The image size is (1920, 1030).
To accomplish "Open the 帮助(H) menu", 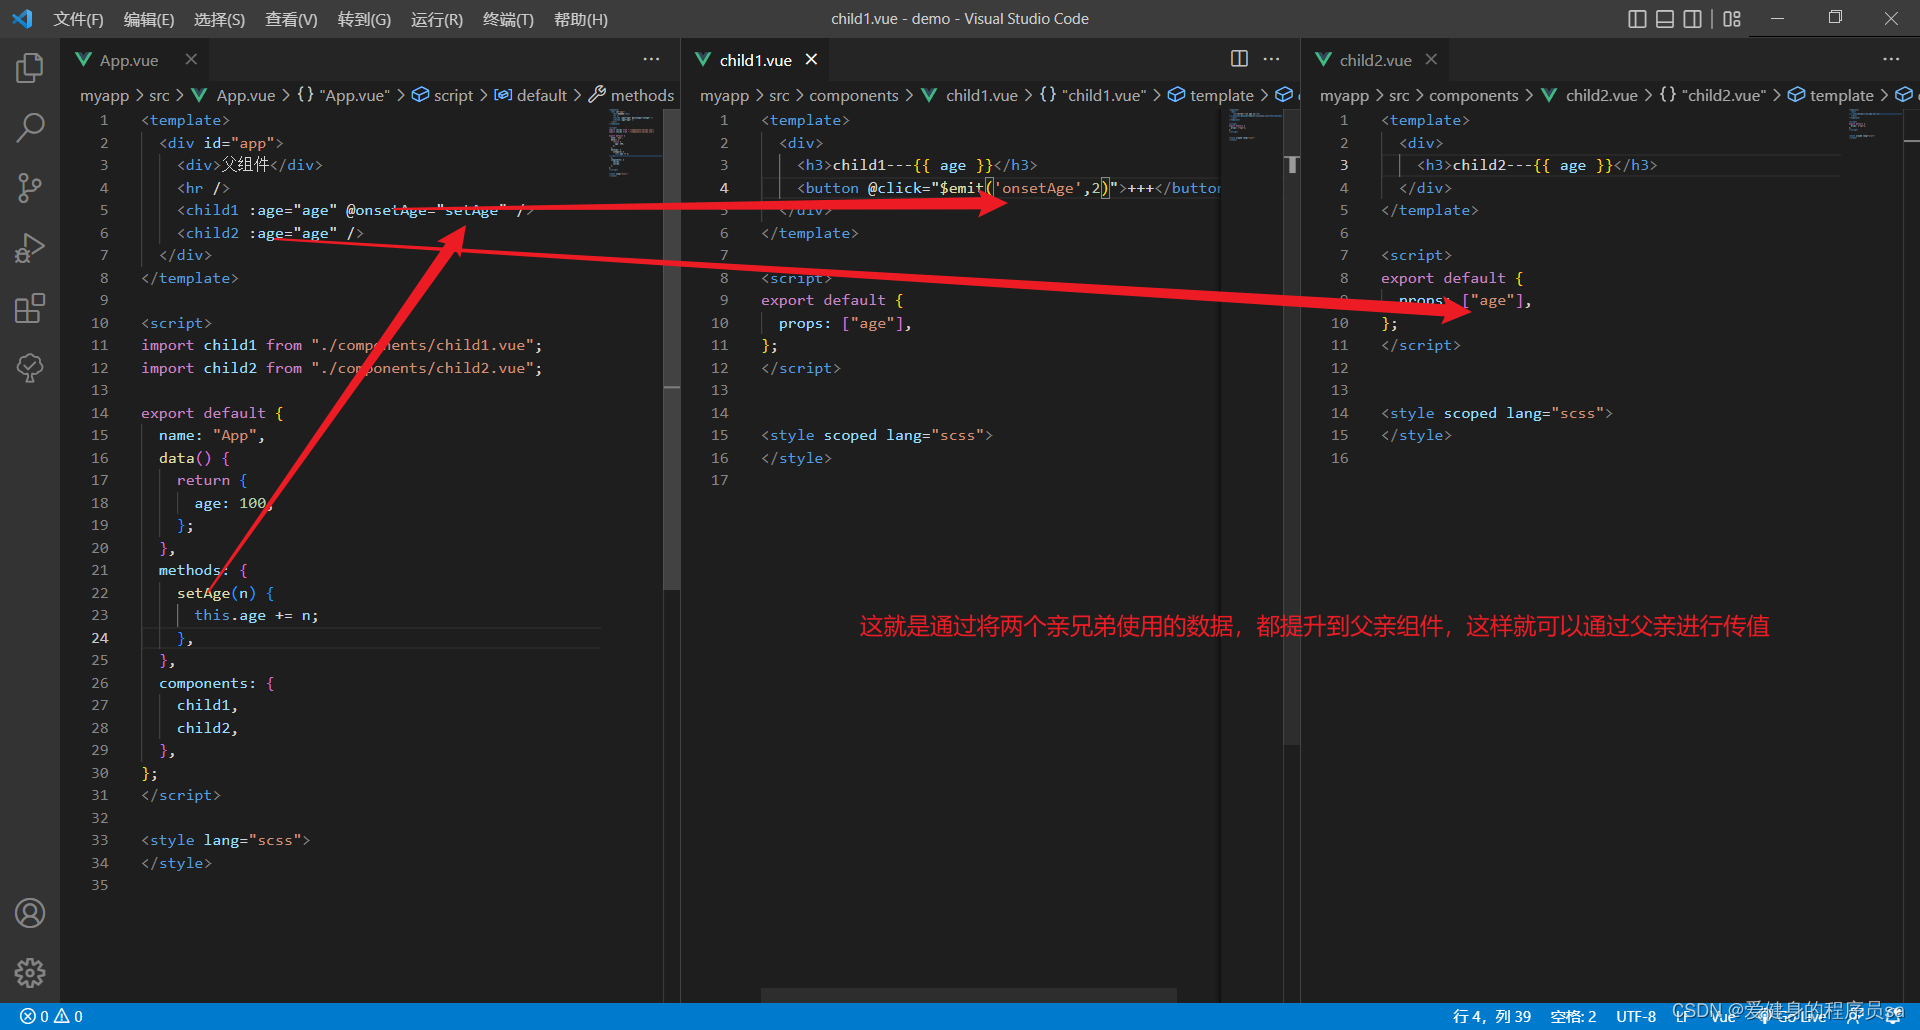I will pos(581,19).
